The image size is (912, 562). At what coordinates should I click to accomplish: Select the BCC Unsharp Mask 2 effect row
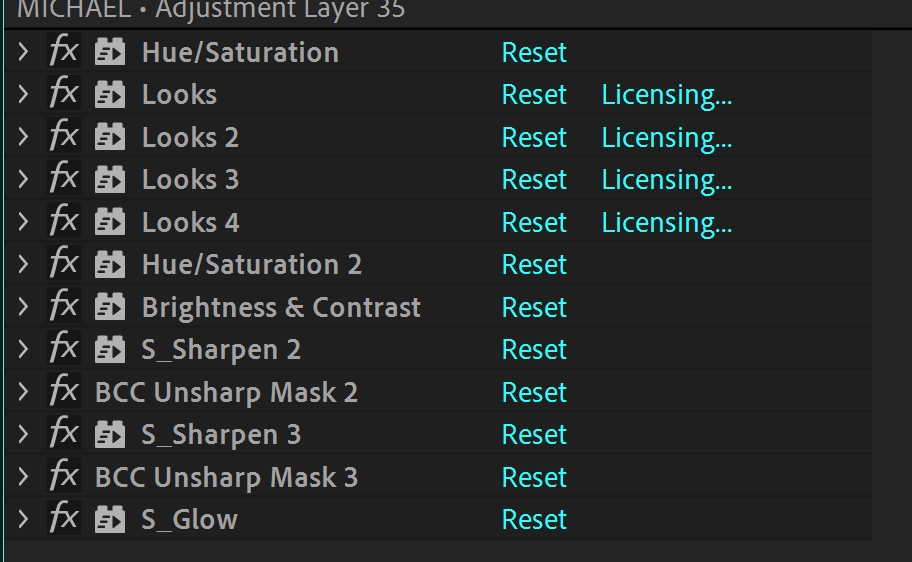pos(438,392)
